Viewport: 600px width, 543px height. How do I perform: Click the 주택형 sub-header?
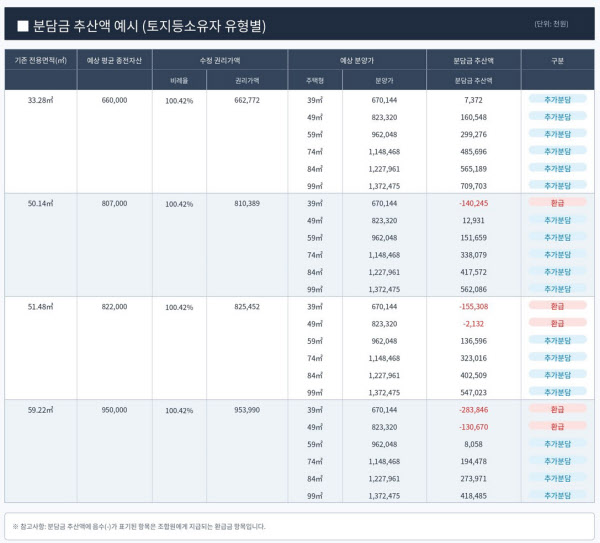click(x=315, y=81)
